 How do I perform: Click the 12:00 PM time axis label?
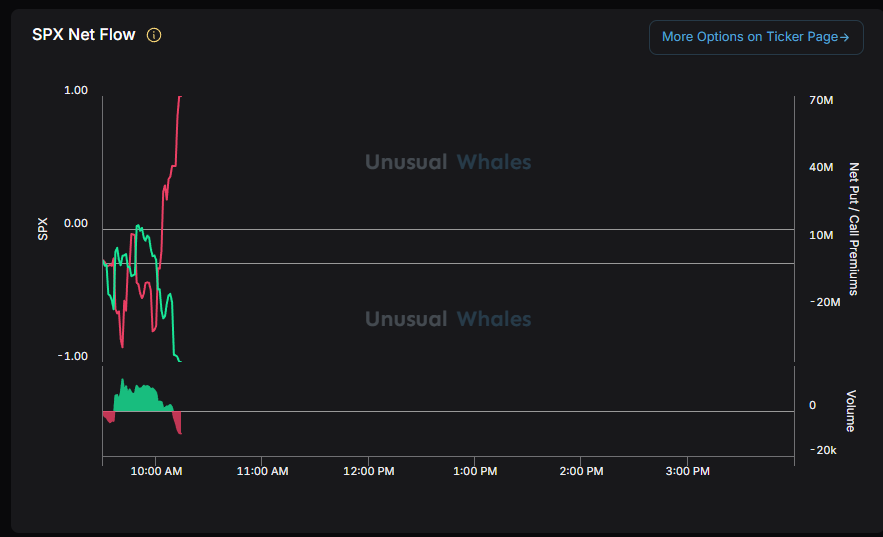369,471
